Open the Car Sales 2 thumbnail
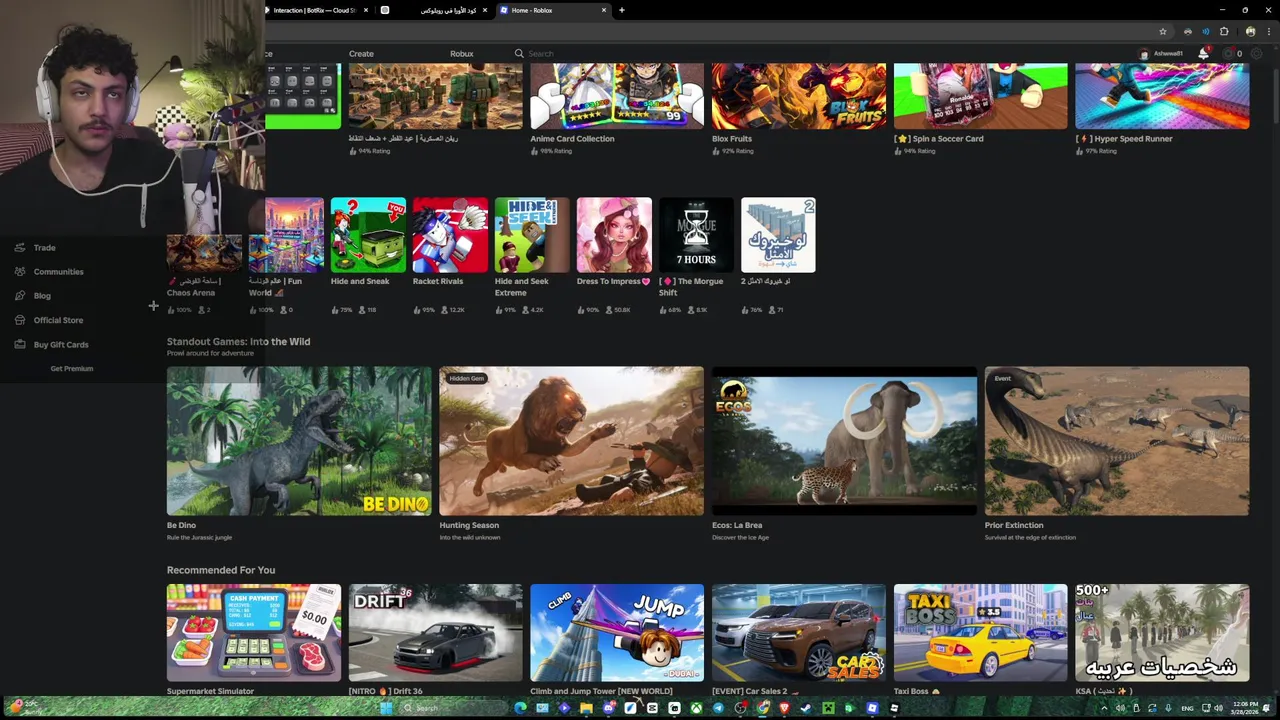 click(799, 633)
